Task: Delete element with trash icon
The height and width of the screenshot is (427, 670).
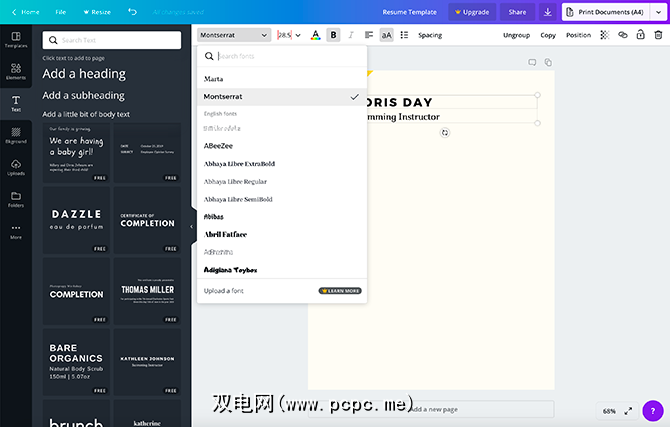Action: 658,35
